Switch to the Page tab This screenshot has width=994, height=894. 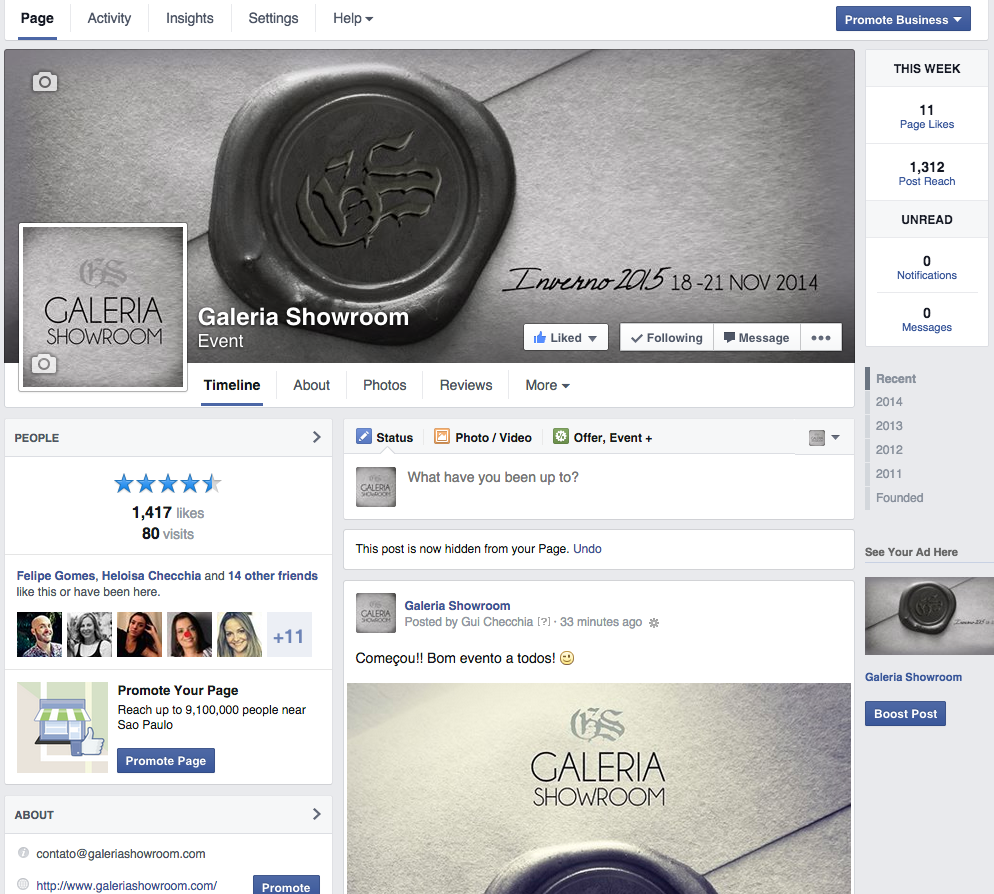tap(37, 18)
